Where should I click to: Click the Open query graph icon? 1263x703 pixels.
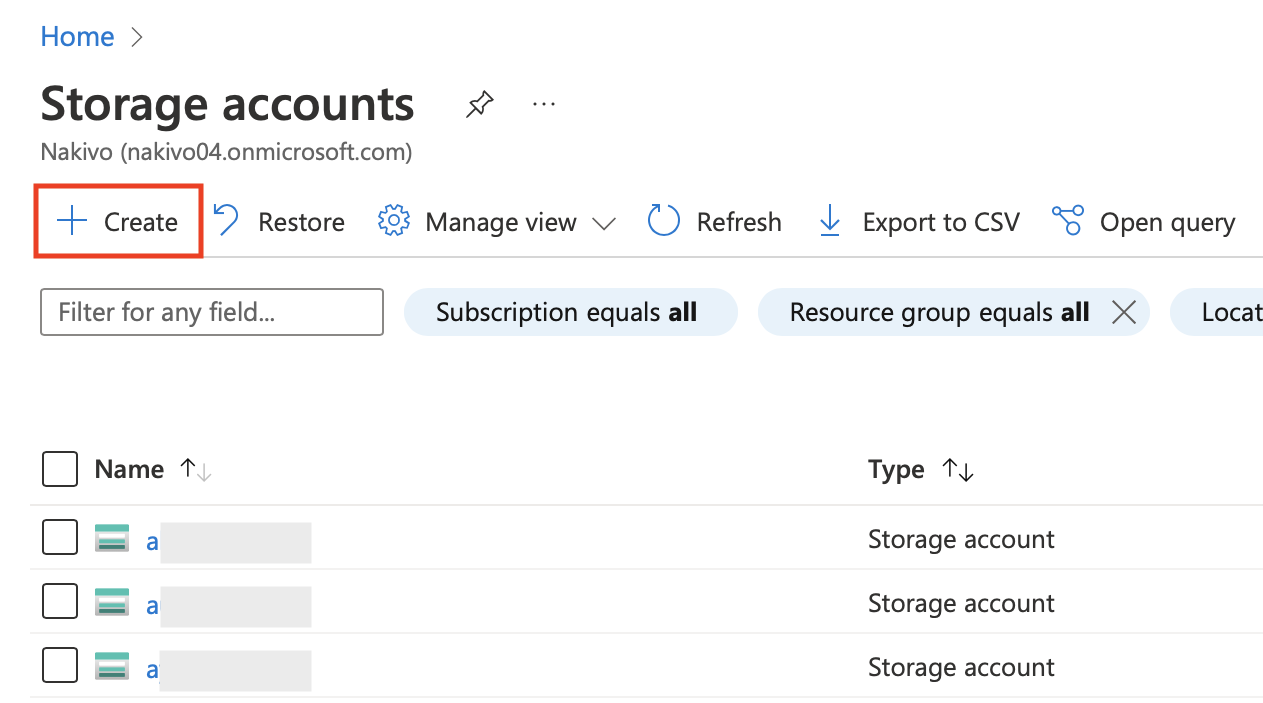pos(1068,221)
